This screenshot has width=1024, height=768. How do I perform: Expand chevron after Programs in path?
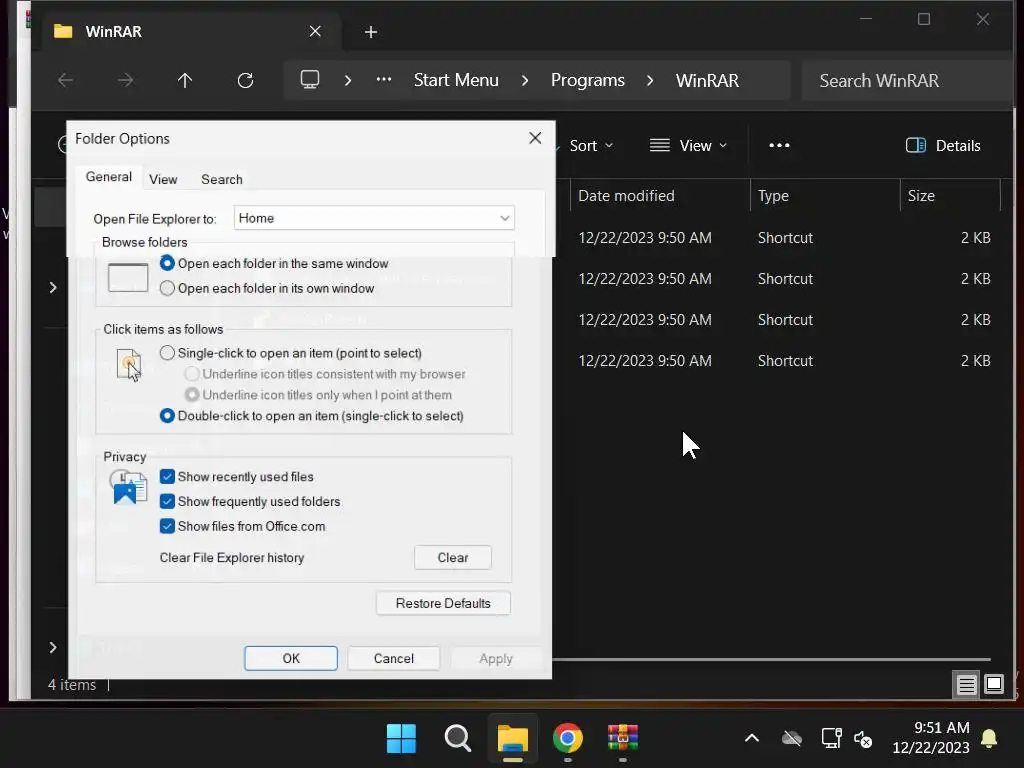[x=650, y=80]
